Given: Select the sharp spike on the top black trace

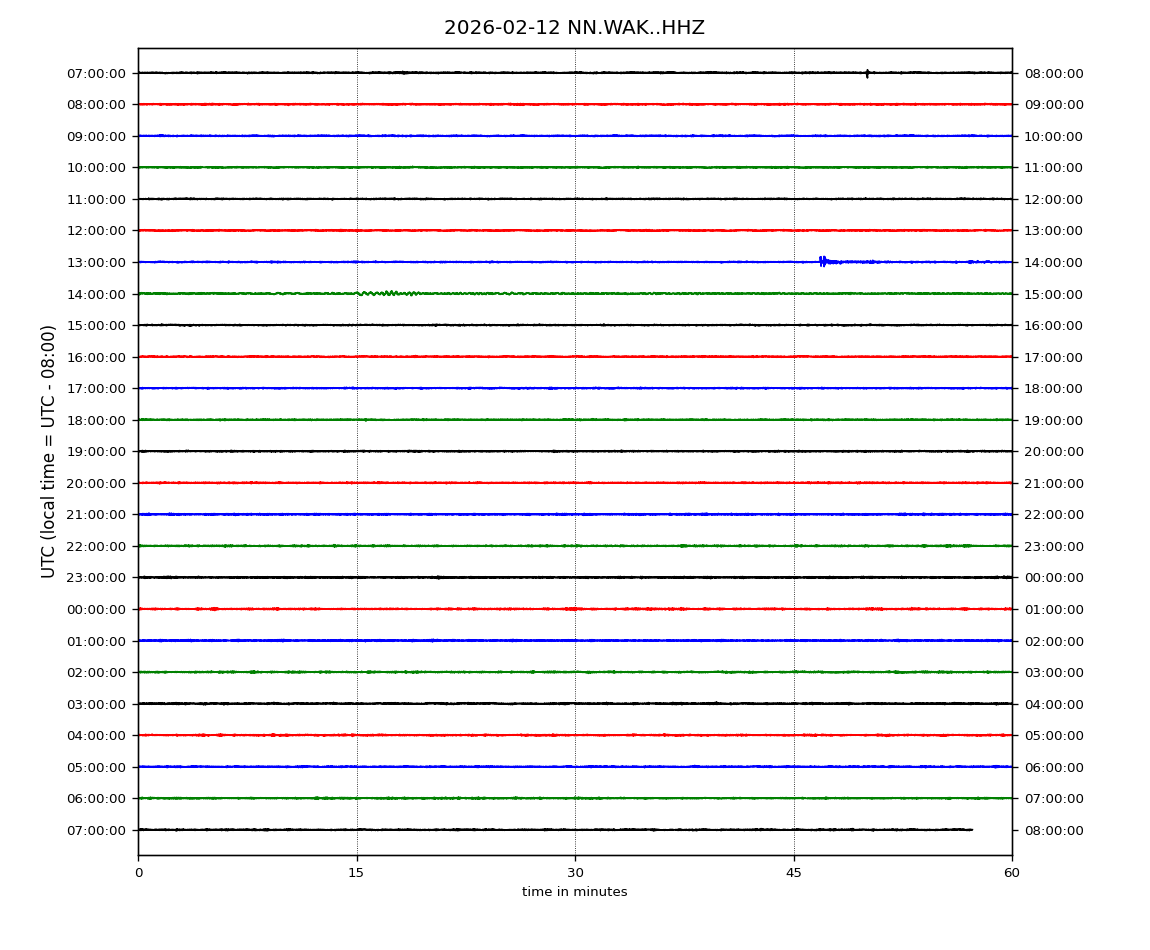Looking at the screenshot, I should [x=867, y=73].
